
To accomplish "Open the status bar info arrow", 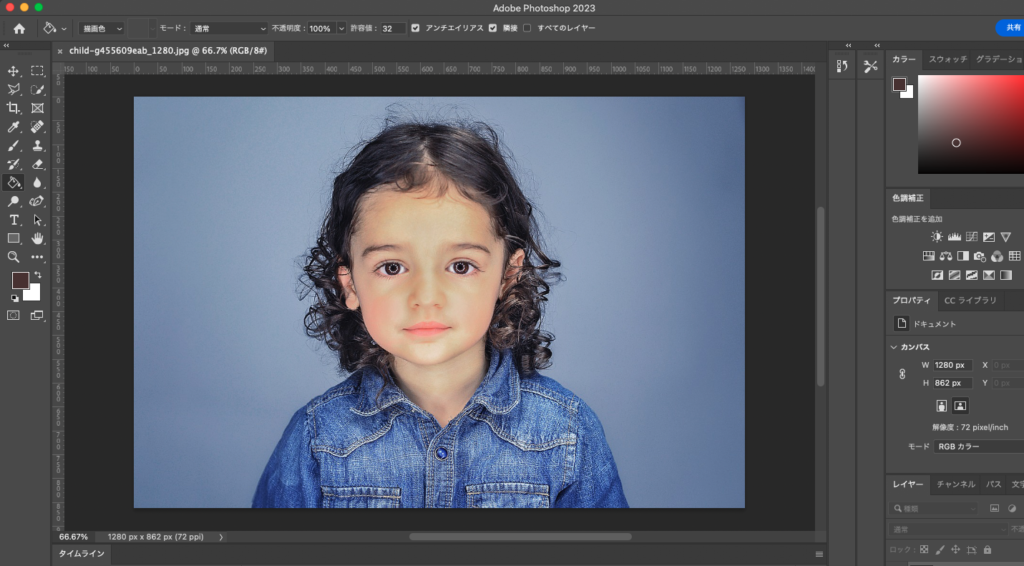I will (221, 537).
